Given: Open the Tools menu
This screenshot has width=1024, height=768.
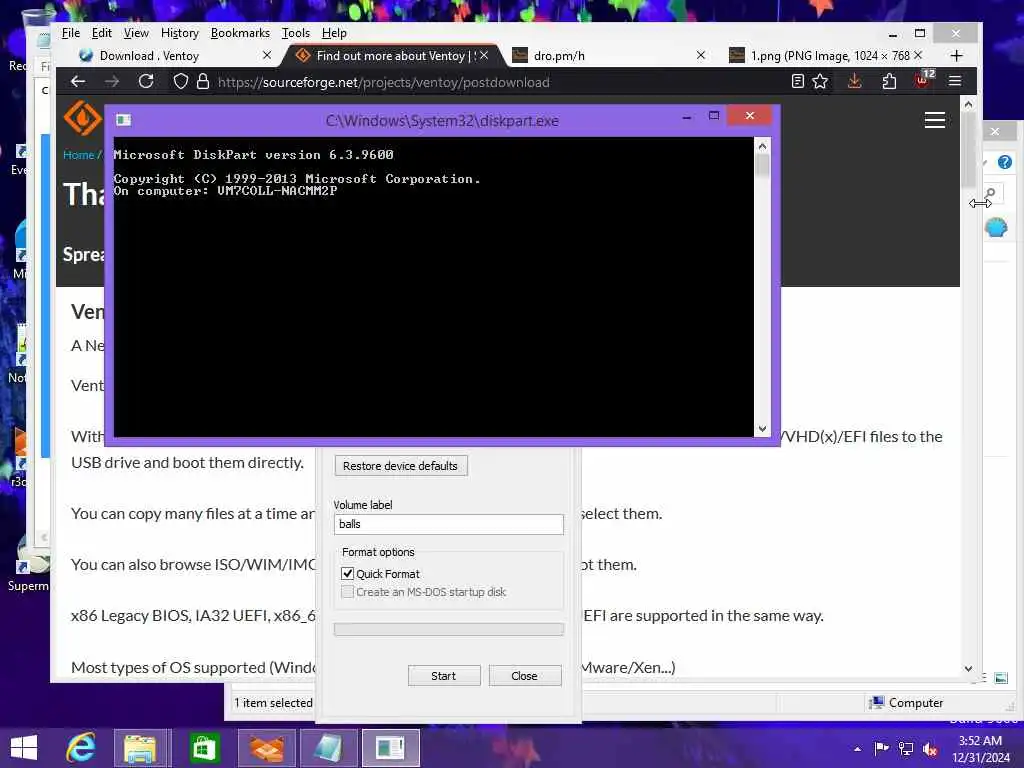Looking at the screenshot, I should (x=295, y=33).
